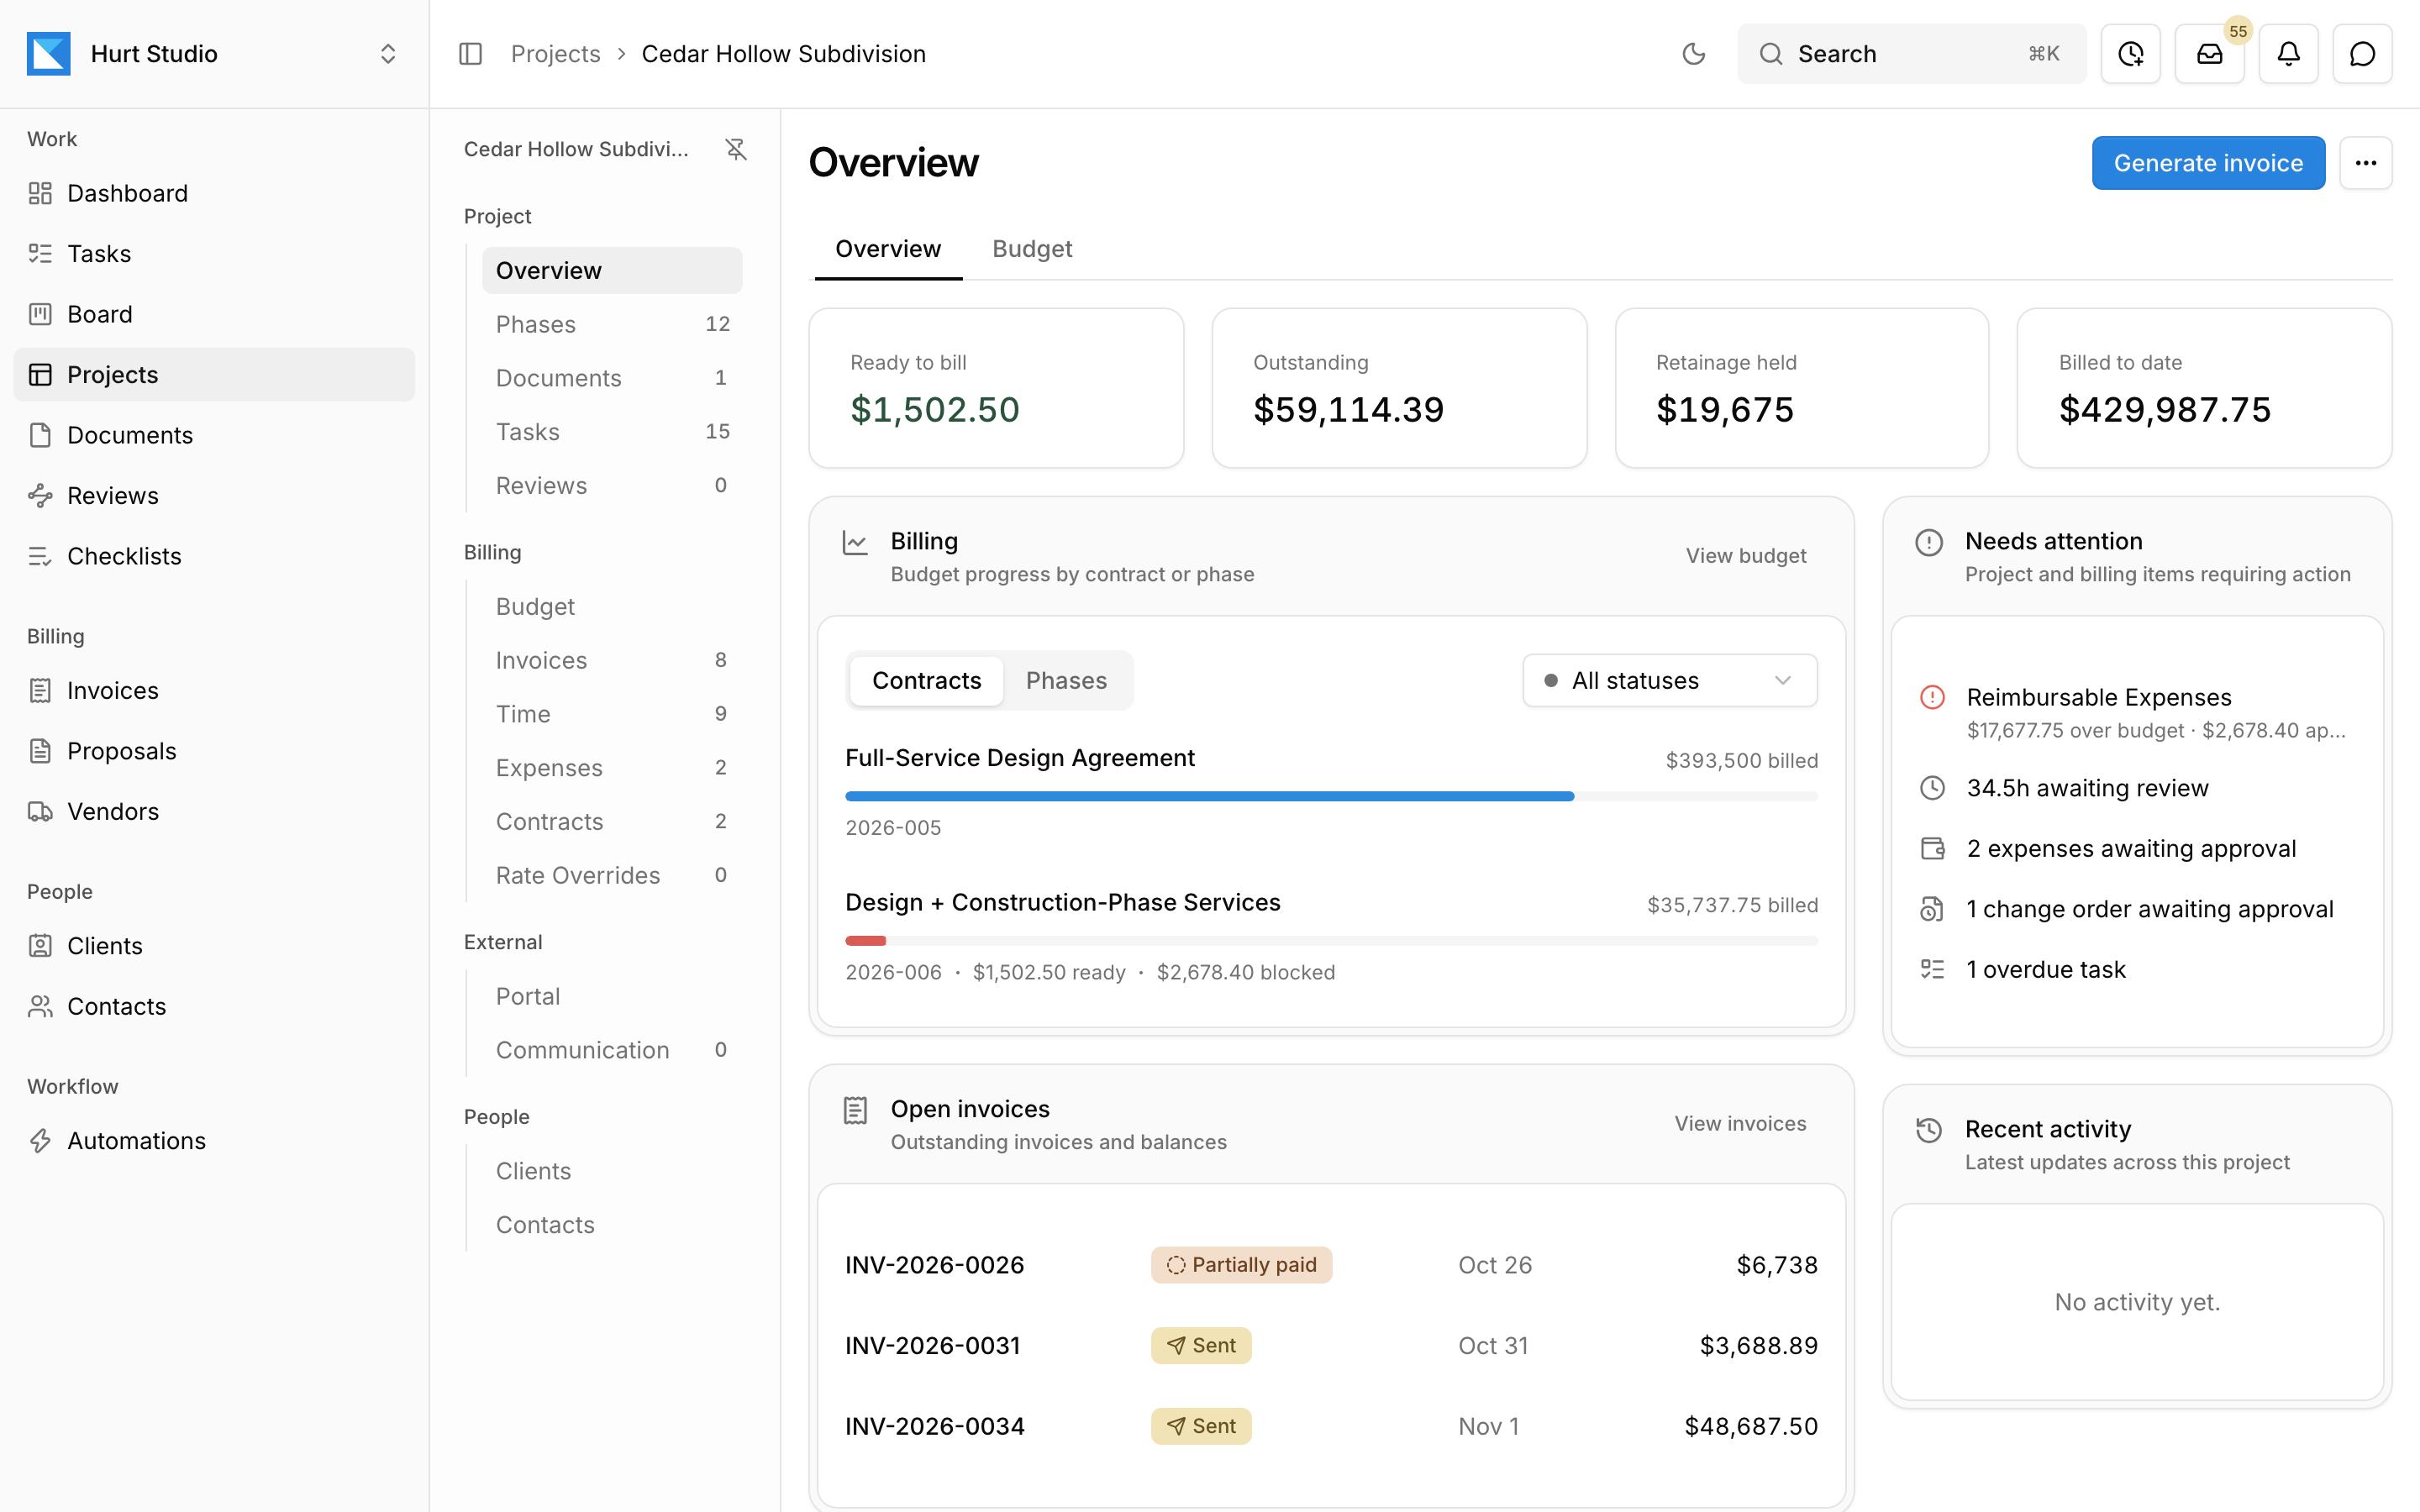Switch billing view to Phases
Screen dimensions: 2420x1512
(x=1066, y=681)
